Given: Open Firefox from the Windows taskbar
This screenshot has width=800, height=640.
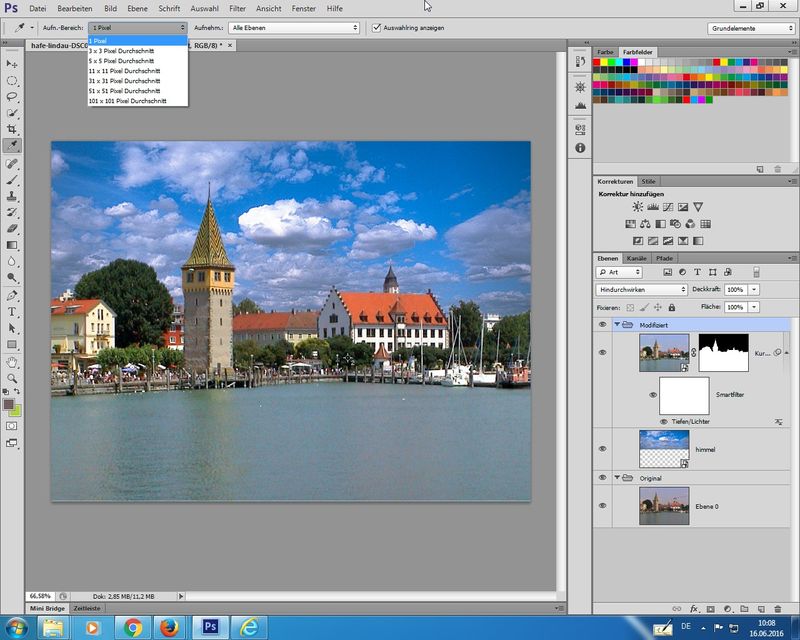Looking at the screenshot, I should (169, 627).
